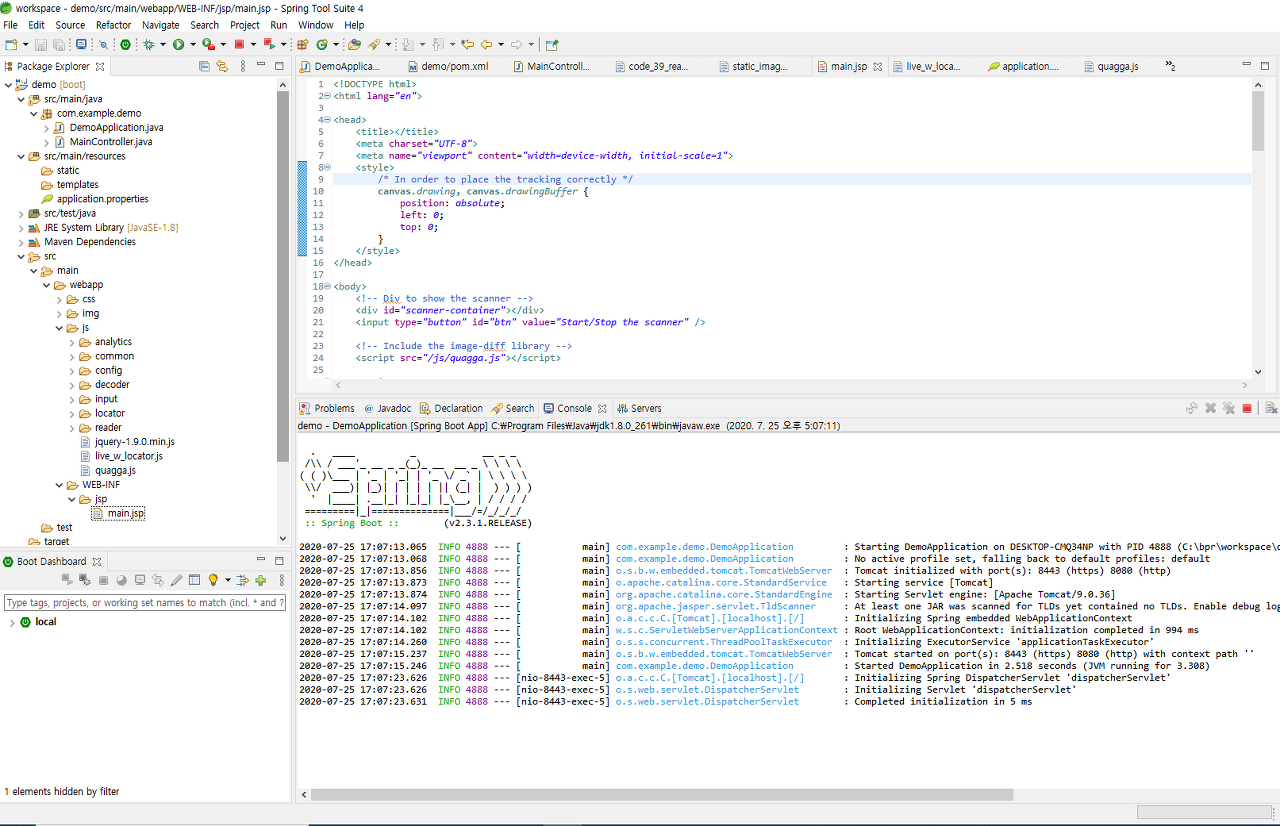Click the lightbulb icon in Boot Dashboard
The width and height of the screenshot is (1280, 826).
[x=213, y=580]
